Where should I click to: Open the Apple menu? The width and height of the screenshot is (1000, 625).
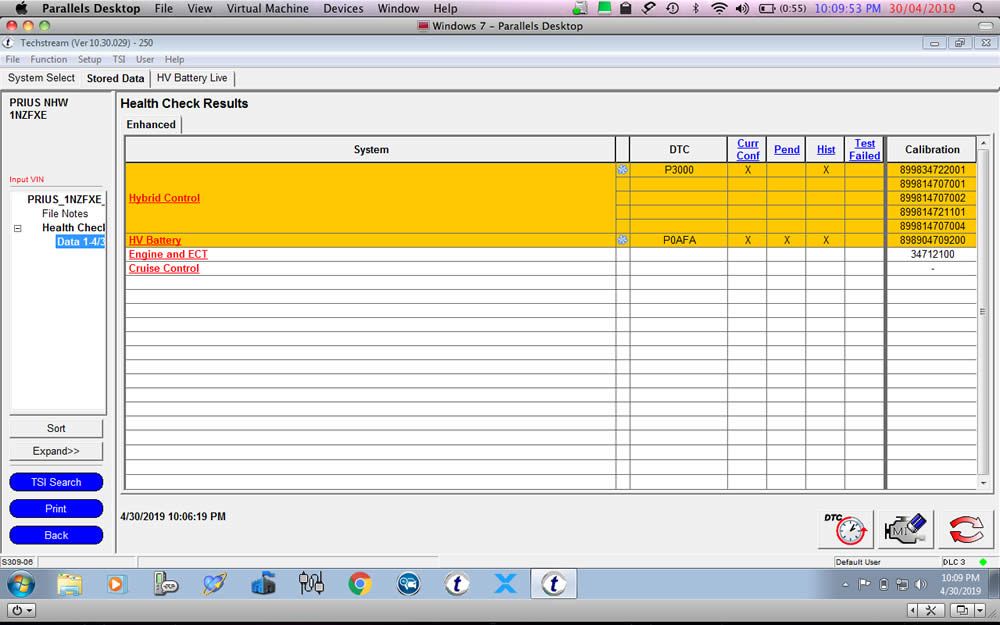(21, 8)
